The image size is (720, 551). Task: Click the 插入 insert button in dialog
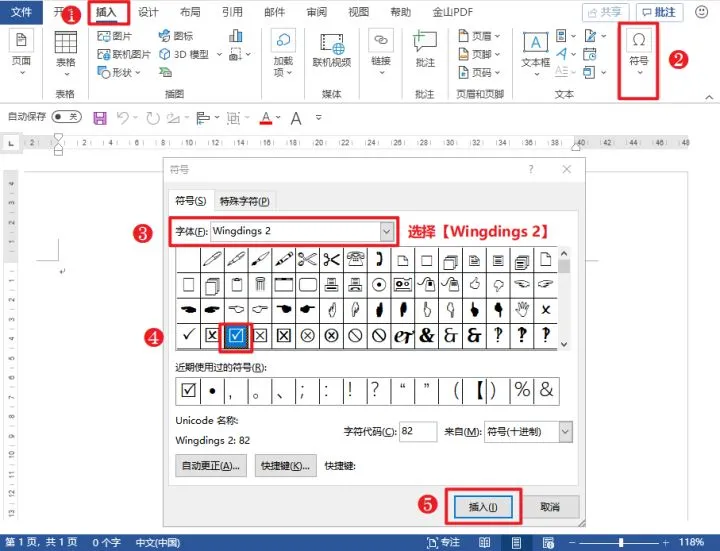pyautogui.click(x=483, y=507)
